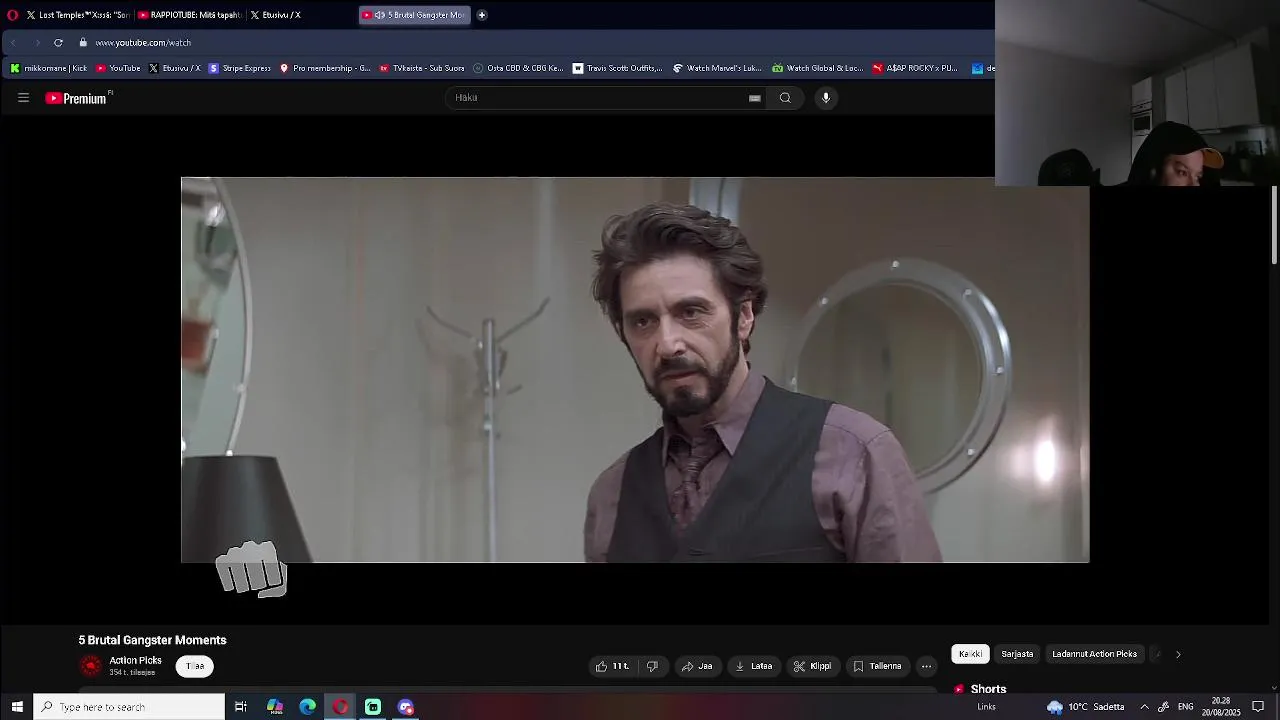Open Opera main menu icon
Screen dimensions: 1280x720
click(x=12, y=15)
